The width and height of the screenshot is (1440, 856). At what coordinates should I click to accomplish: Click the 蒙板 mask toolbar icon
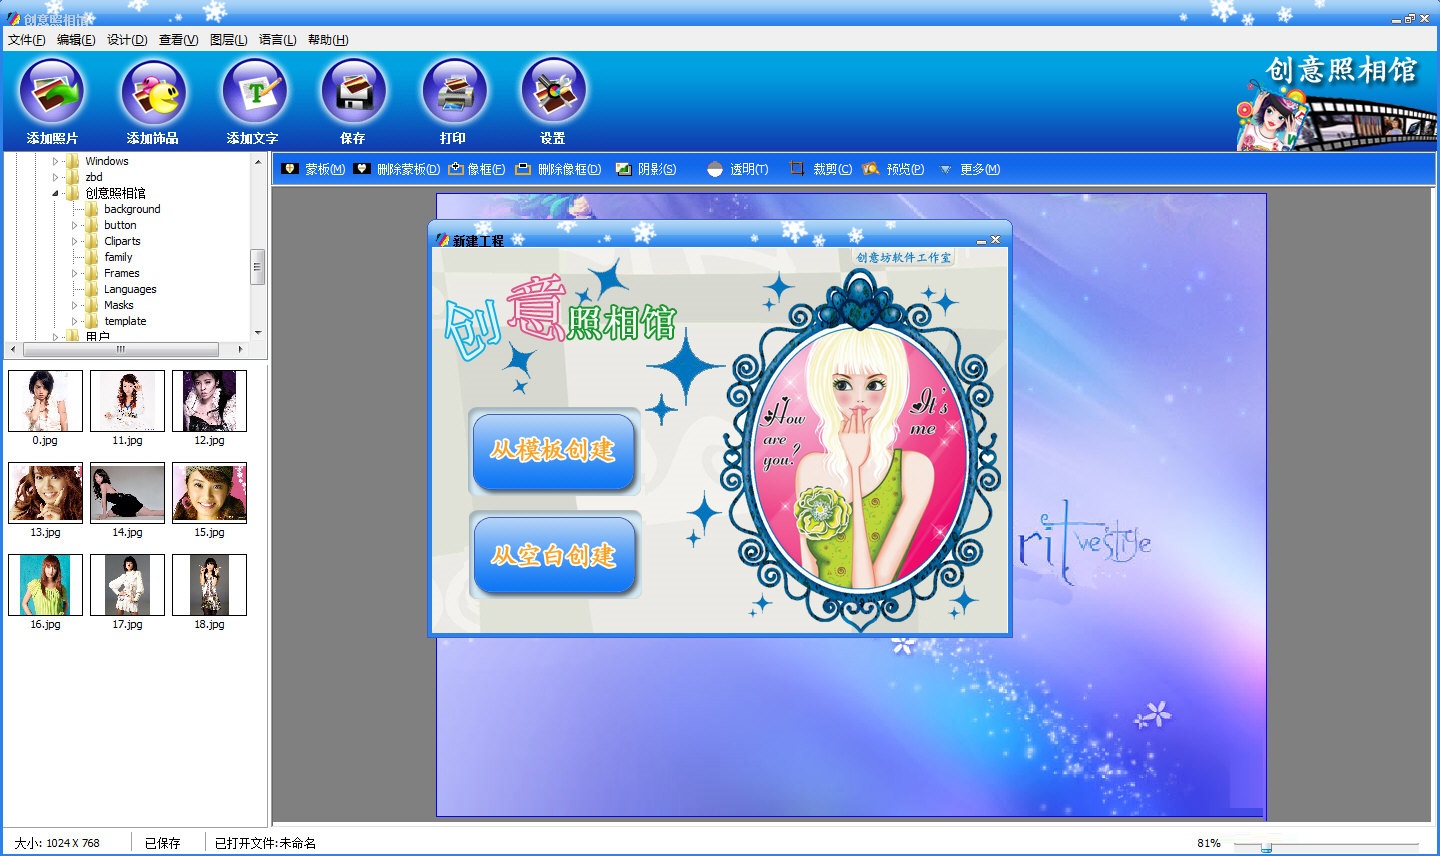[290, 169]
